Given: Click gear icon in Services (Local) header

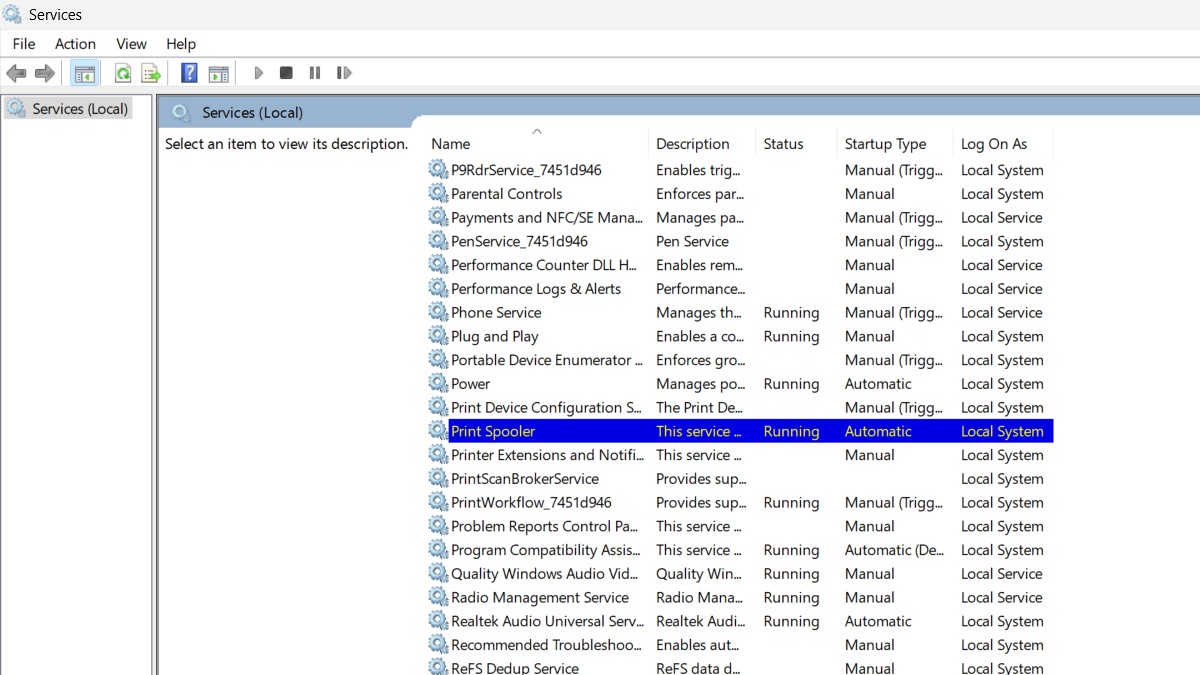Looking at the screenshot, I should coord(181,112).
